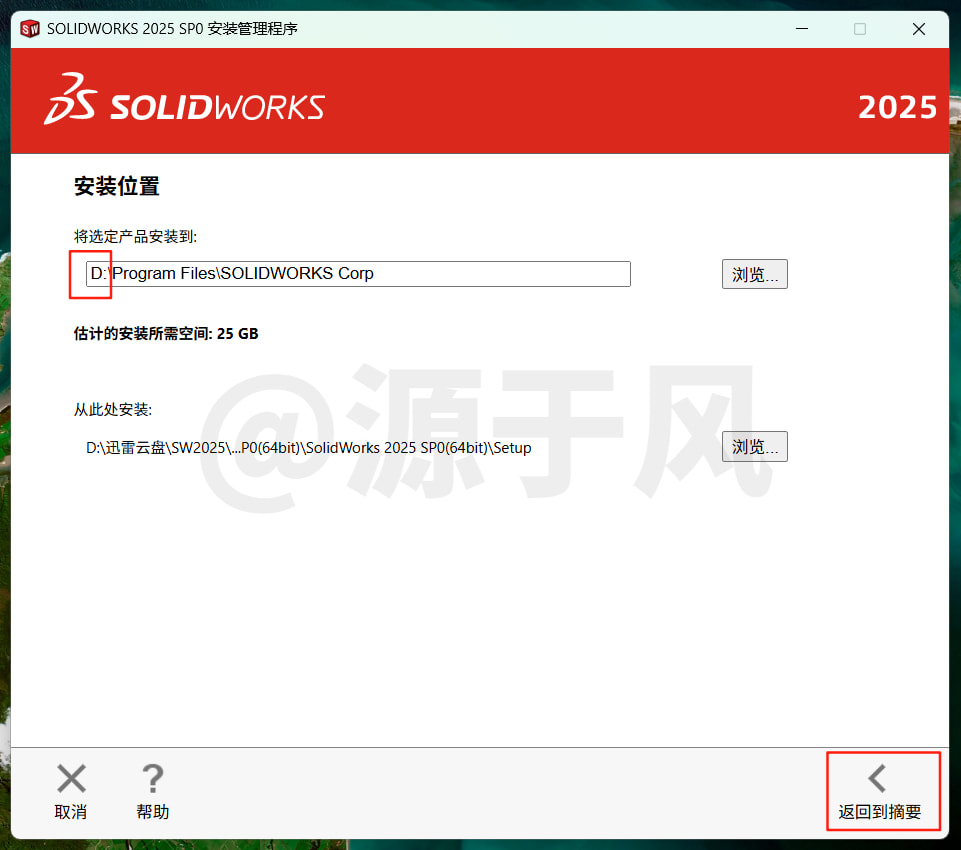Click the 安装位置 heading
Screen dimensions: 961x850
tap(116, 186)
